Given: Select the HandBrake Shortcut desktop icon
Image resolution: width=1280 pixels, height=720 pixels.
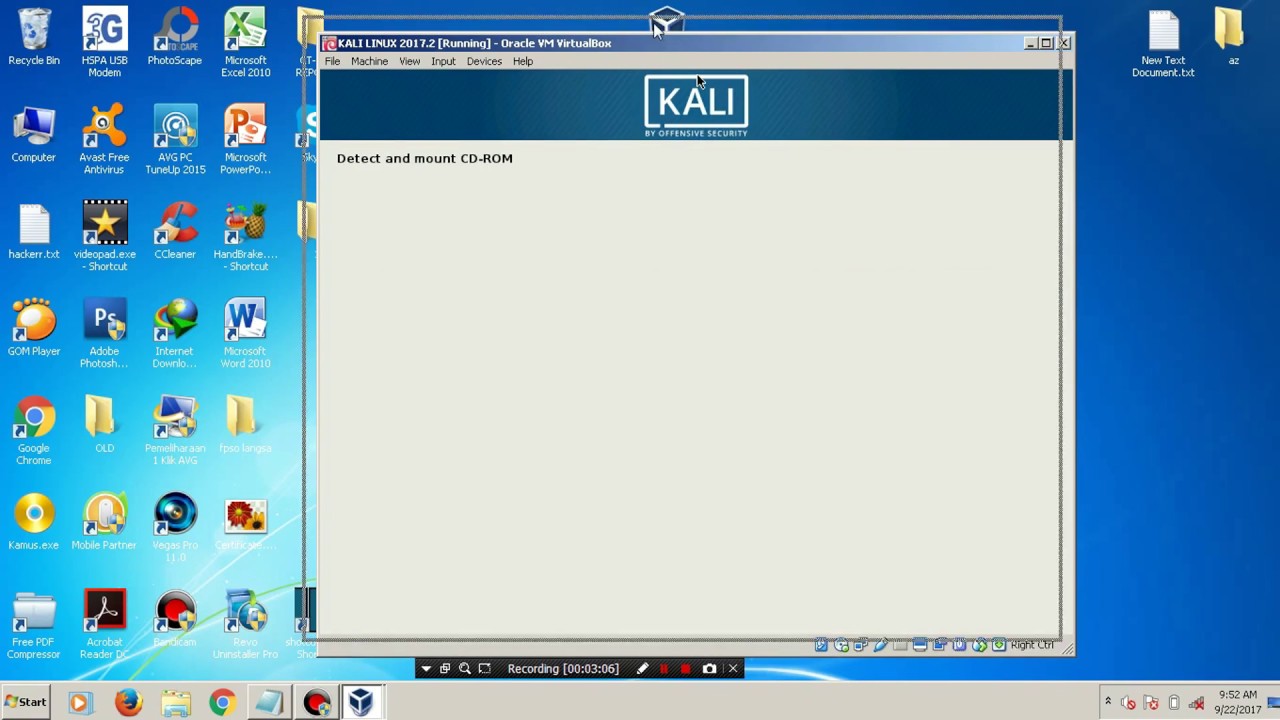Looking at the screenshot, I should pos(245,237).
